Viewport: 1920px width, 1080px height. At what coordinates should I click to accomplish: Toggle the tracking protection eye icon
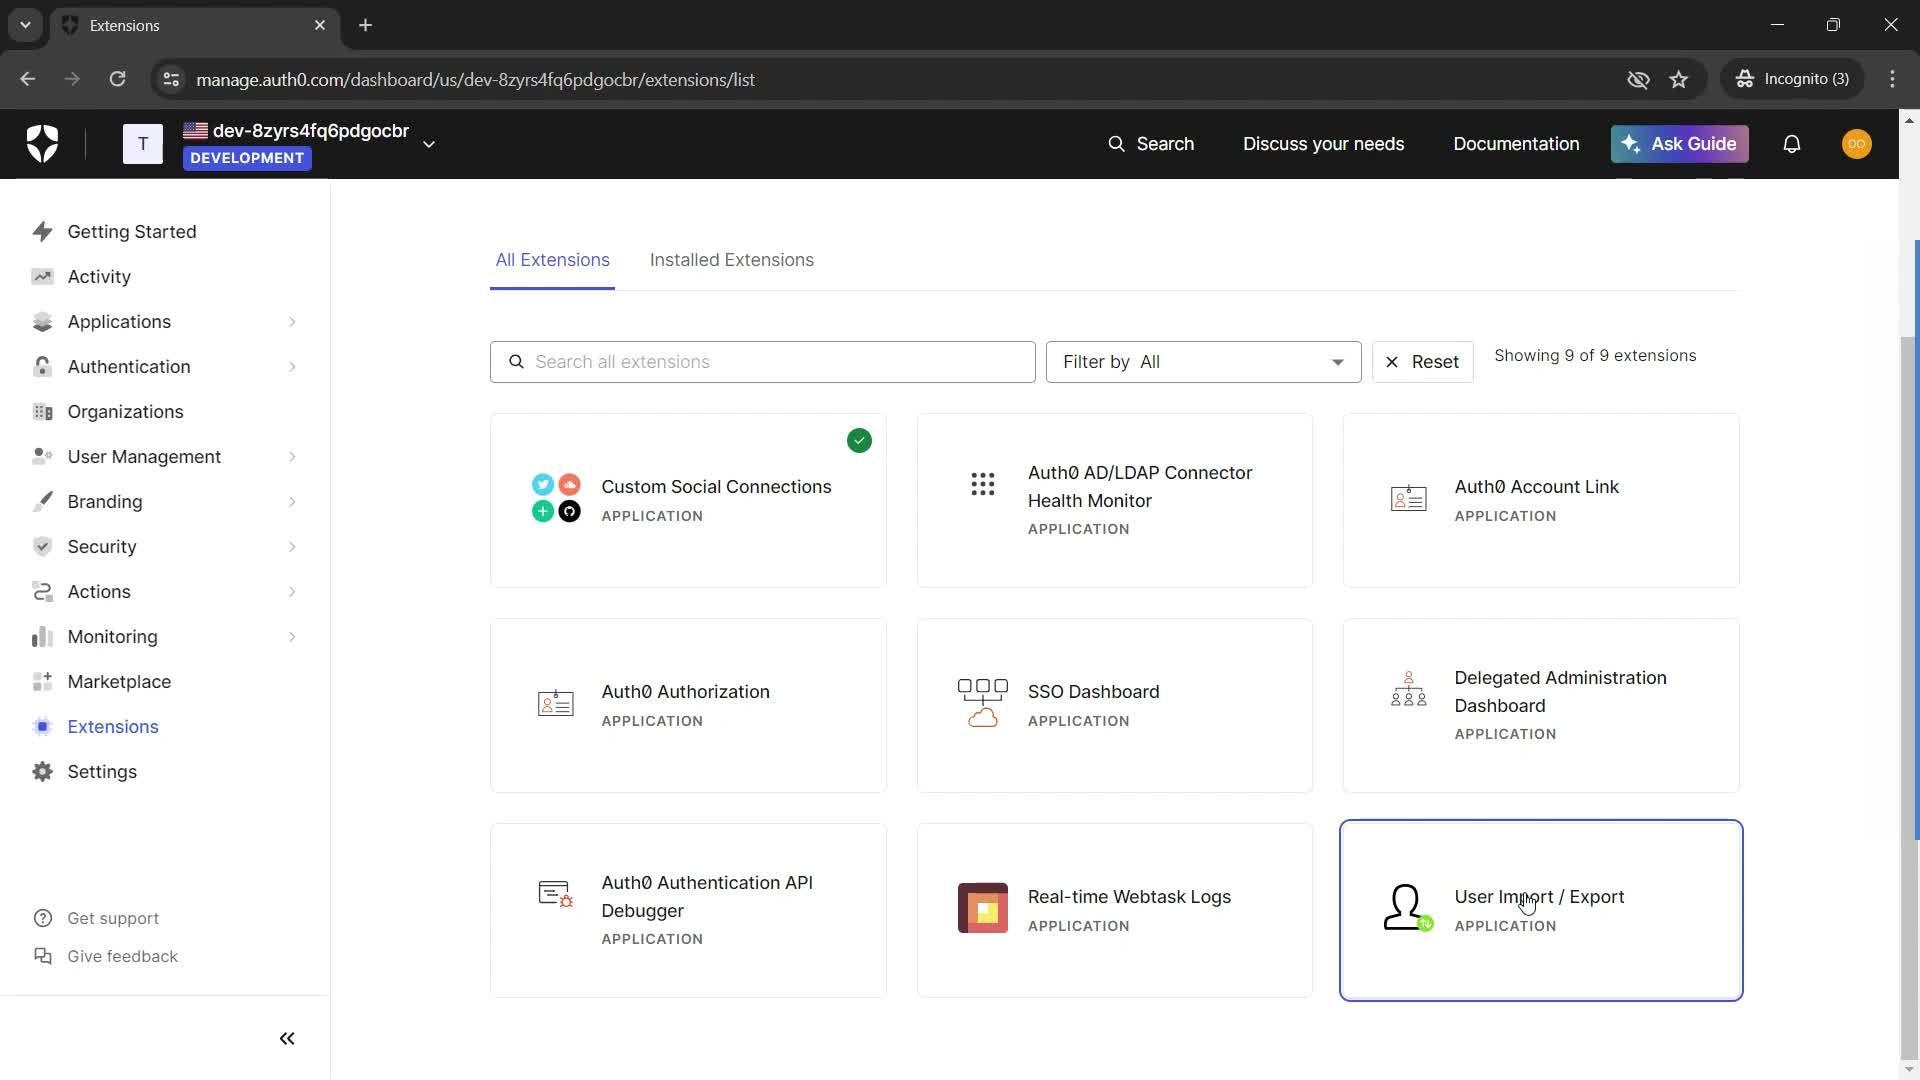point(1638,80)
